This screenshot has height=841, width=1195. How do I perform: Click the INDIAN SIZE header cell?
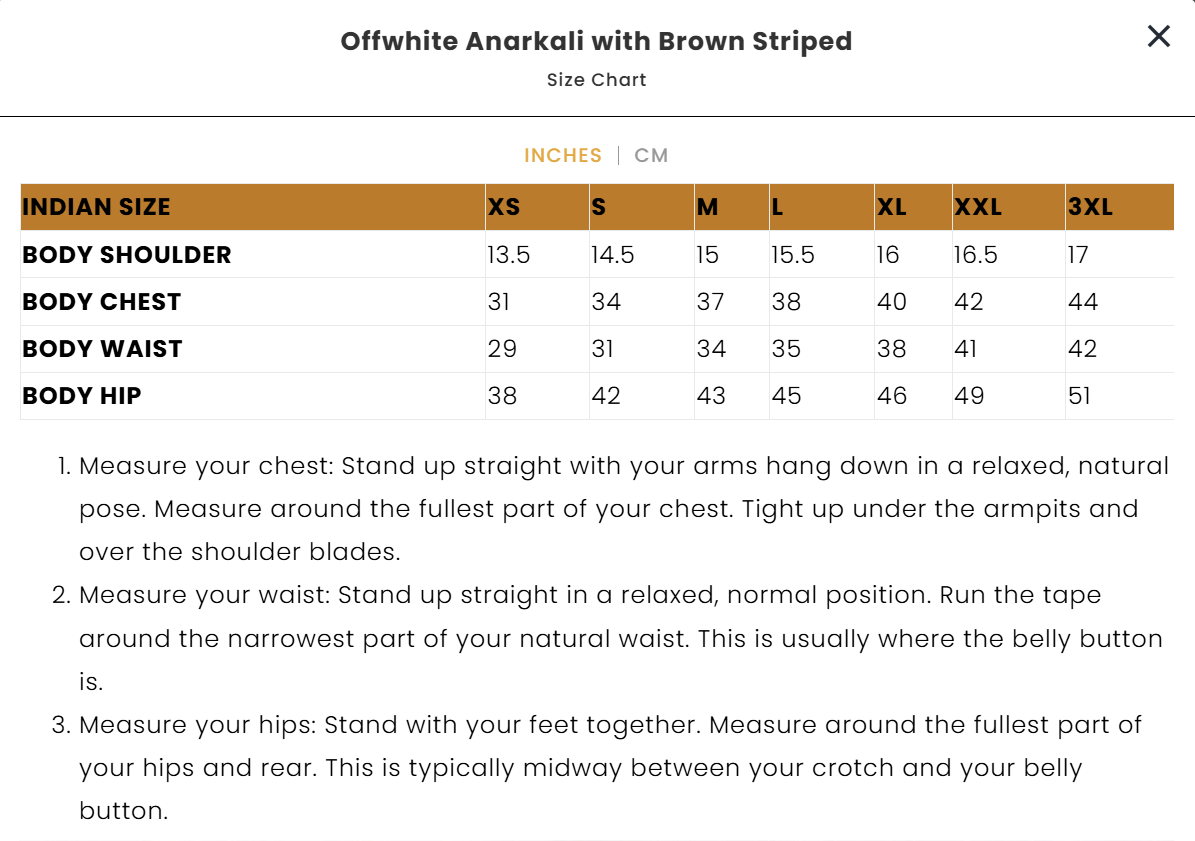[253, 206]
